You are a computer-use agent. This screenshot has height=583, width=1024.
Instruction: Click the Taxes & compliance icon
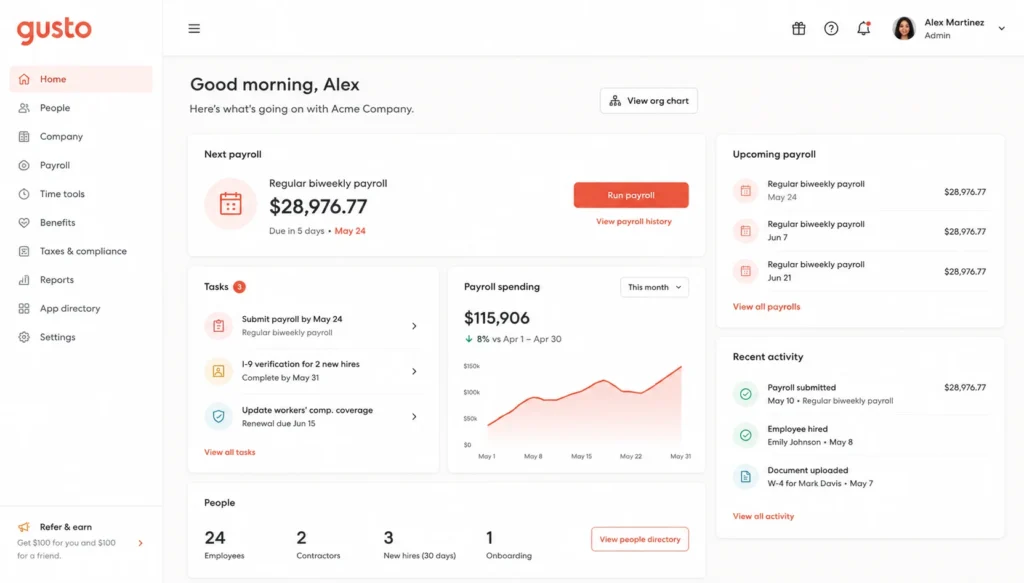tap(24, 251)
